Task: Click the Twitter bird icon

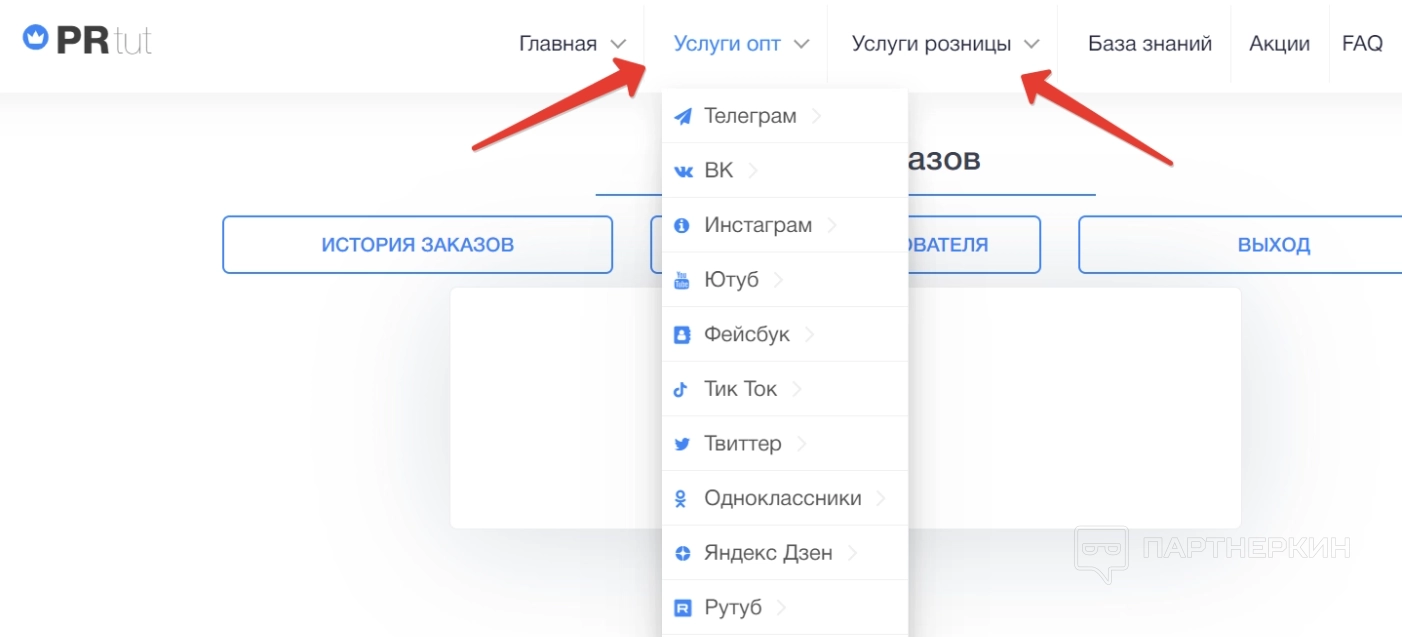Action: (x=683, y=444)
